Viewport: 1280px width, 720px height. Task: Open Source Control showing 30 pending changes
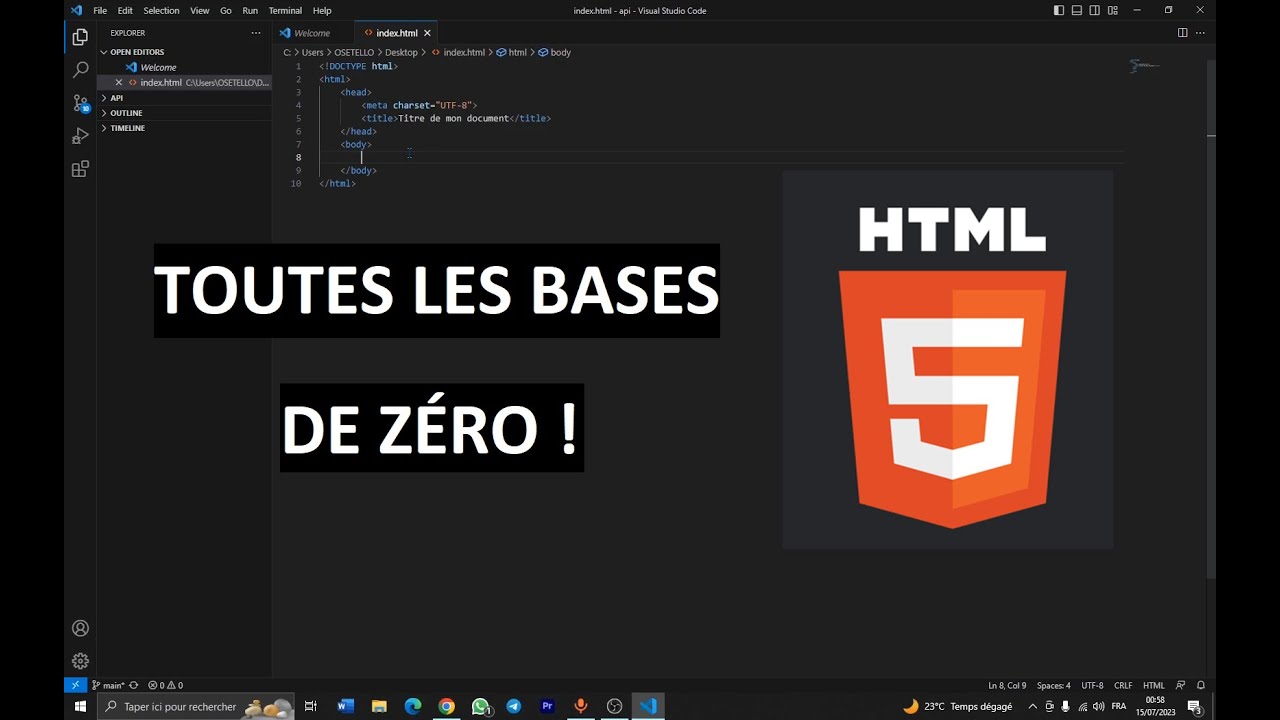(x=80, y=102)
